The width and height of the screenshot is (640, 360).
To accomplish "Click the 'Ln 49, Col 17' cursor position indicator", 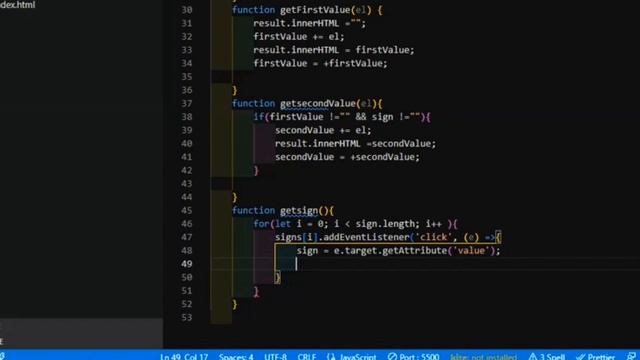I will pyautogui.click(x=184, y=357).
